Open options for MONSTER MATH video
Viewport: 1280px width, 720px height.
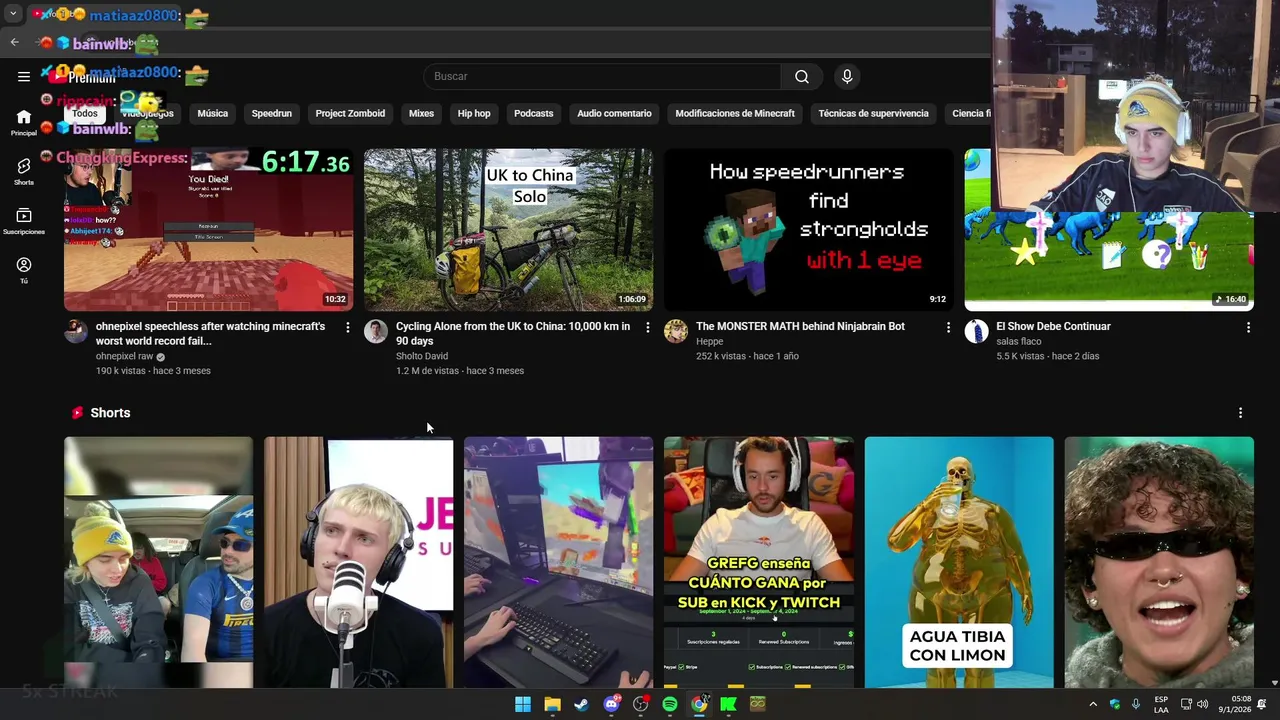[948, 327]
